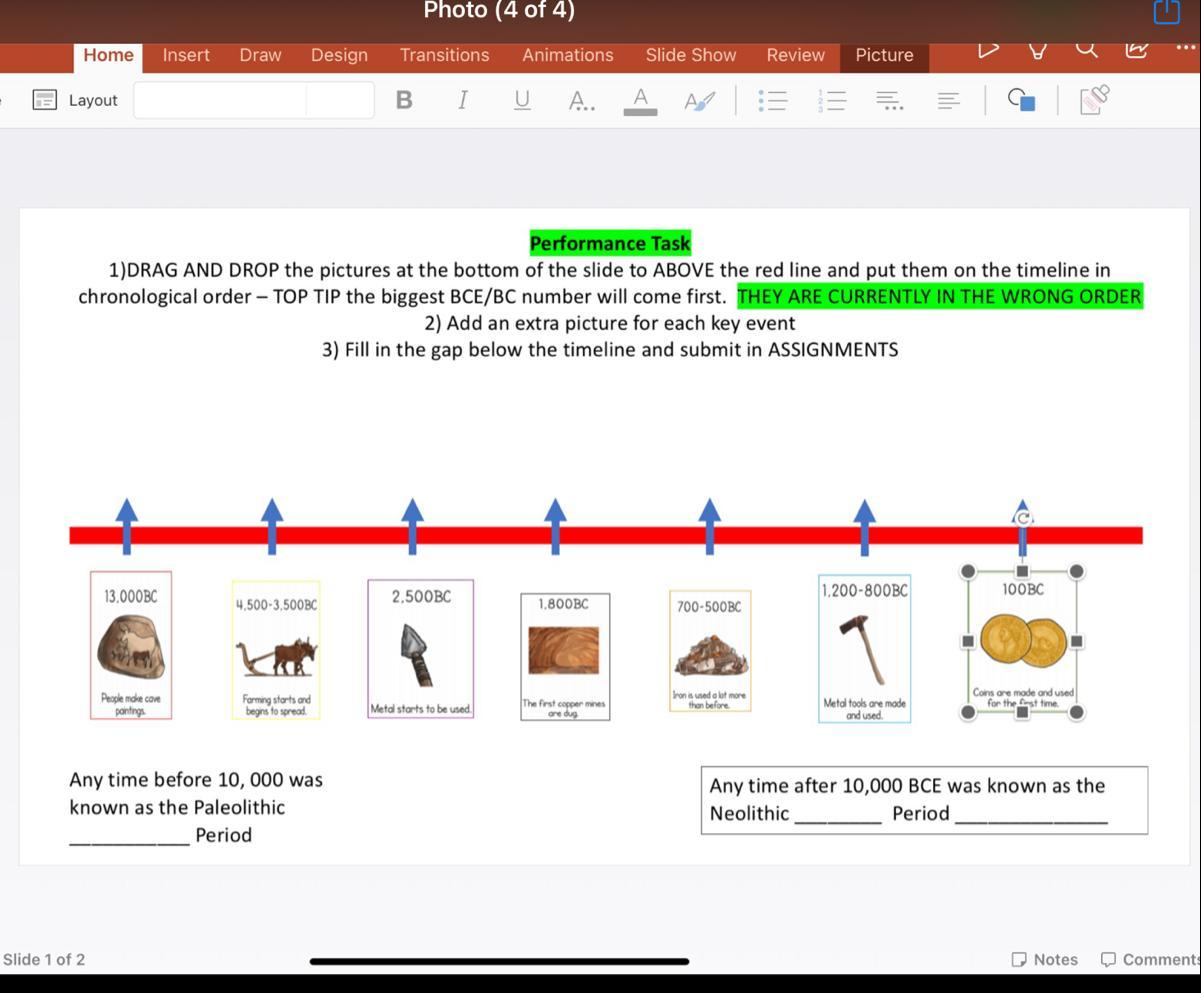Screen dimensions: 1201x993
Task: Switch to the Home tab
Action: coord(108,55)
